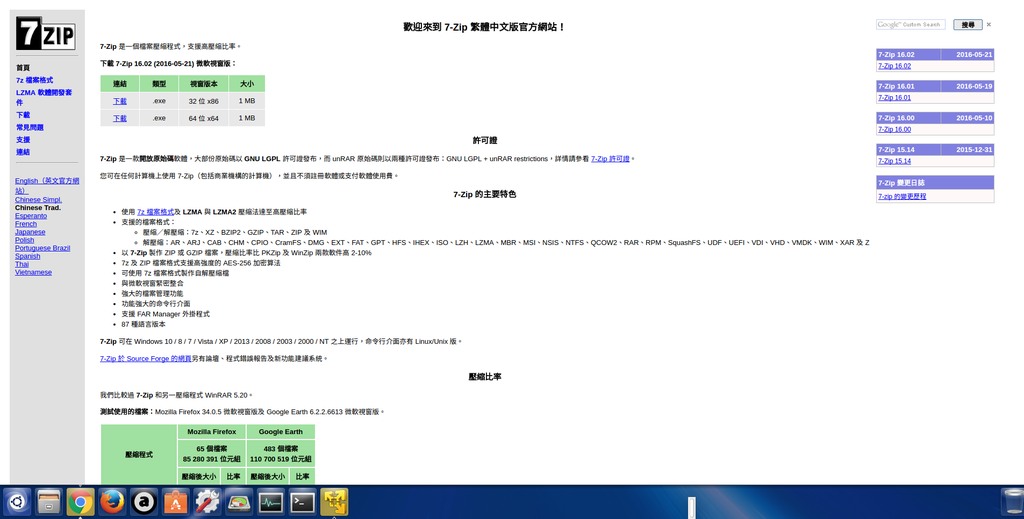Click the 壓縮比率 section heading
The height and width of the screenshot is (519, 1024).
tap(485, 377)
